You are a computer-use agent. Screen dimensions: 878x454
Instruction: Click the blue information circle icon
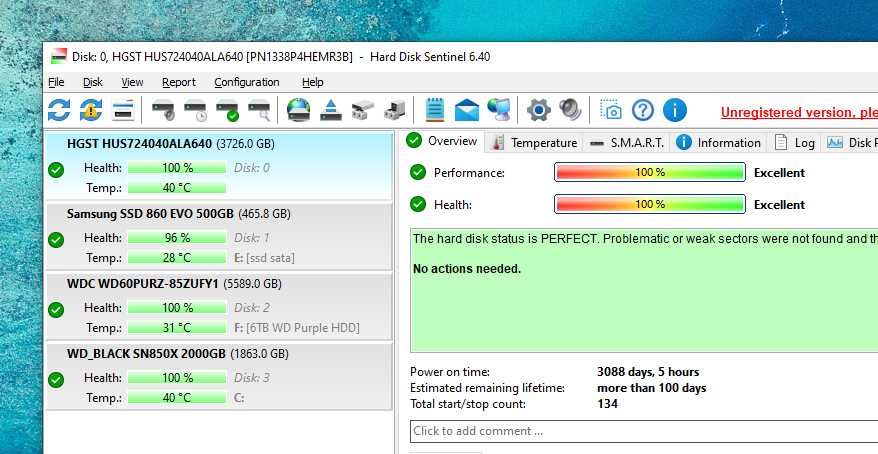pos(675,110)
